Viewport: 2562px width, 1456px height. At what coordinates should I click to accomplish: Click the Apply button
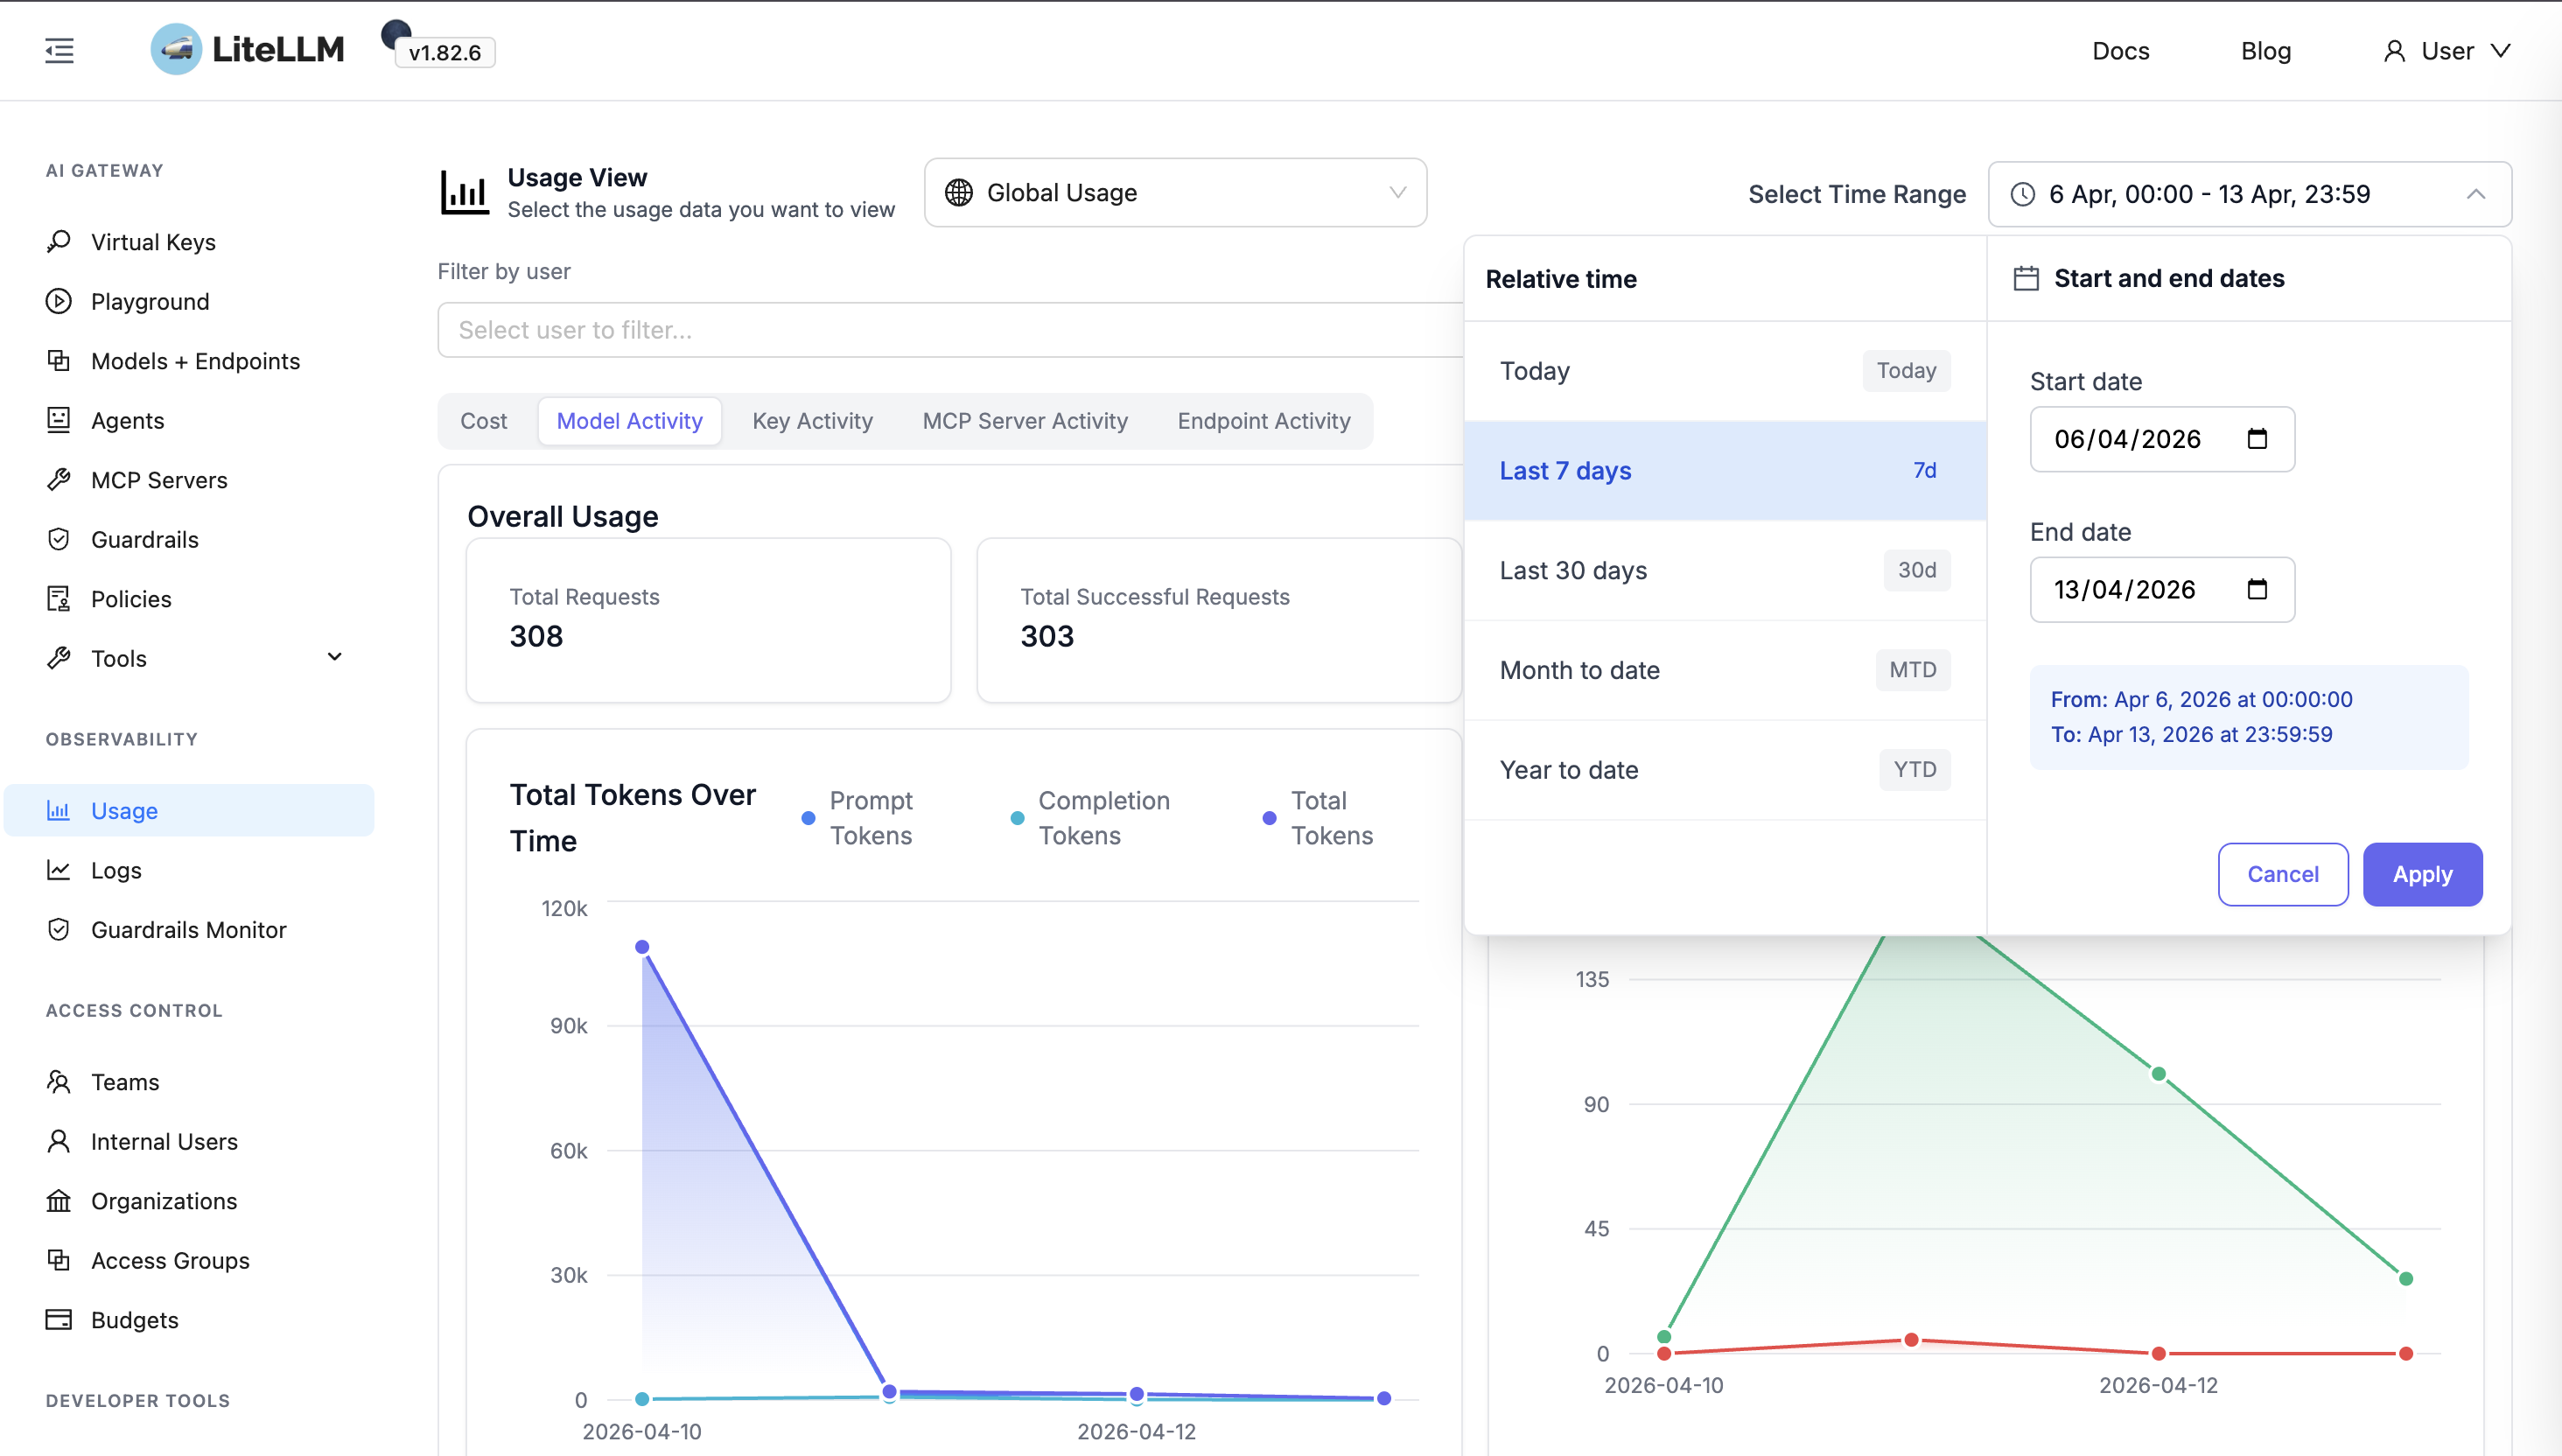point(2423,874)
